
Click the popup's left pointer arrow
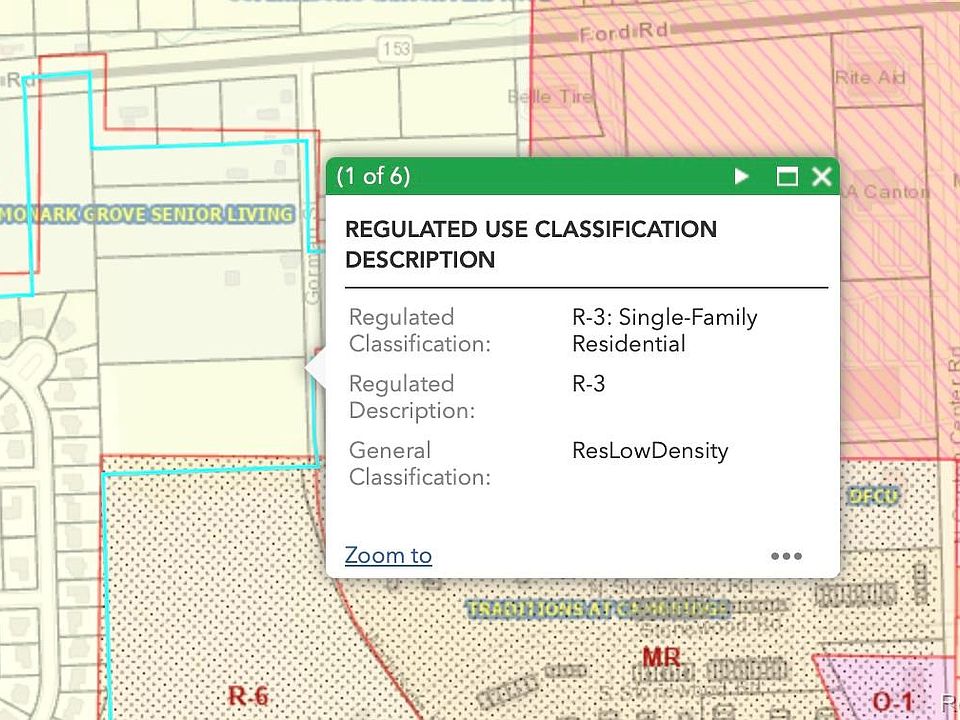point(316,370)
